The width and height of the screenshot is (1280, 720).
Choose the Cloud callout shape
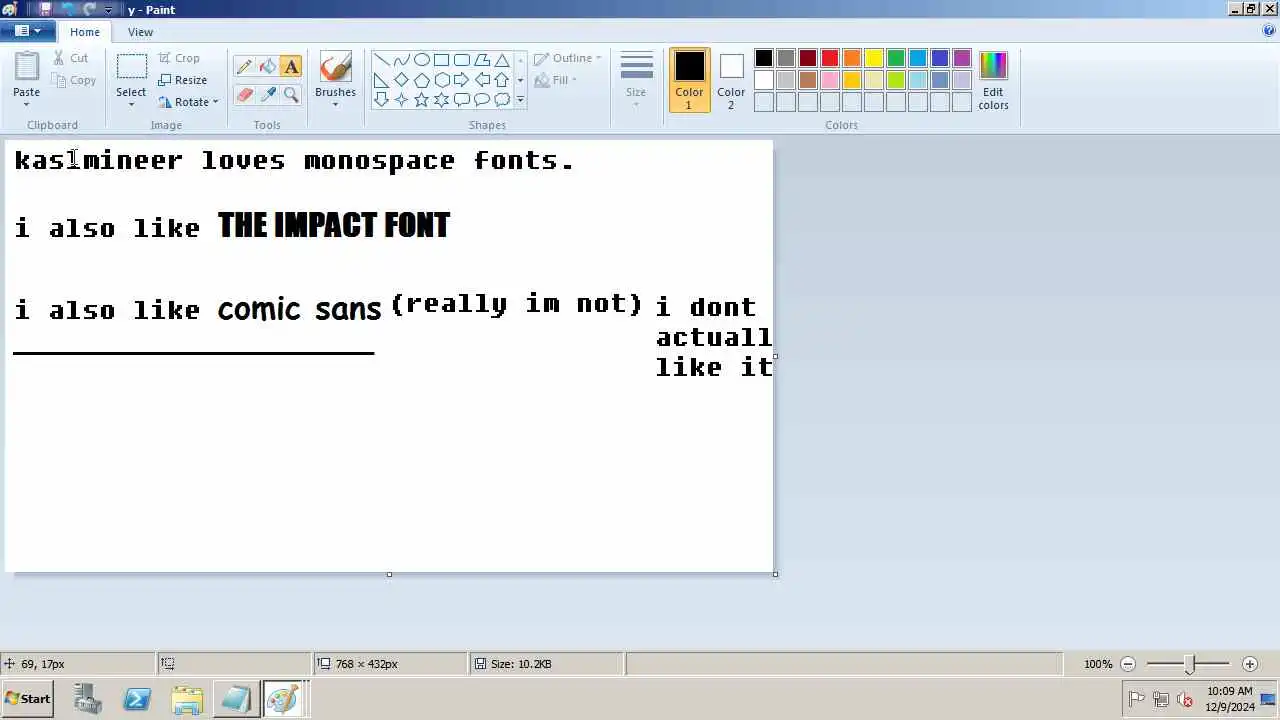[501, 100]
